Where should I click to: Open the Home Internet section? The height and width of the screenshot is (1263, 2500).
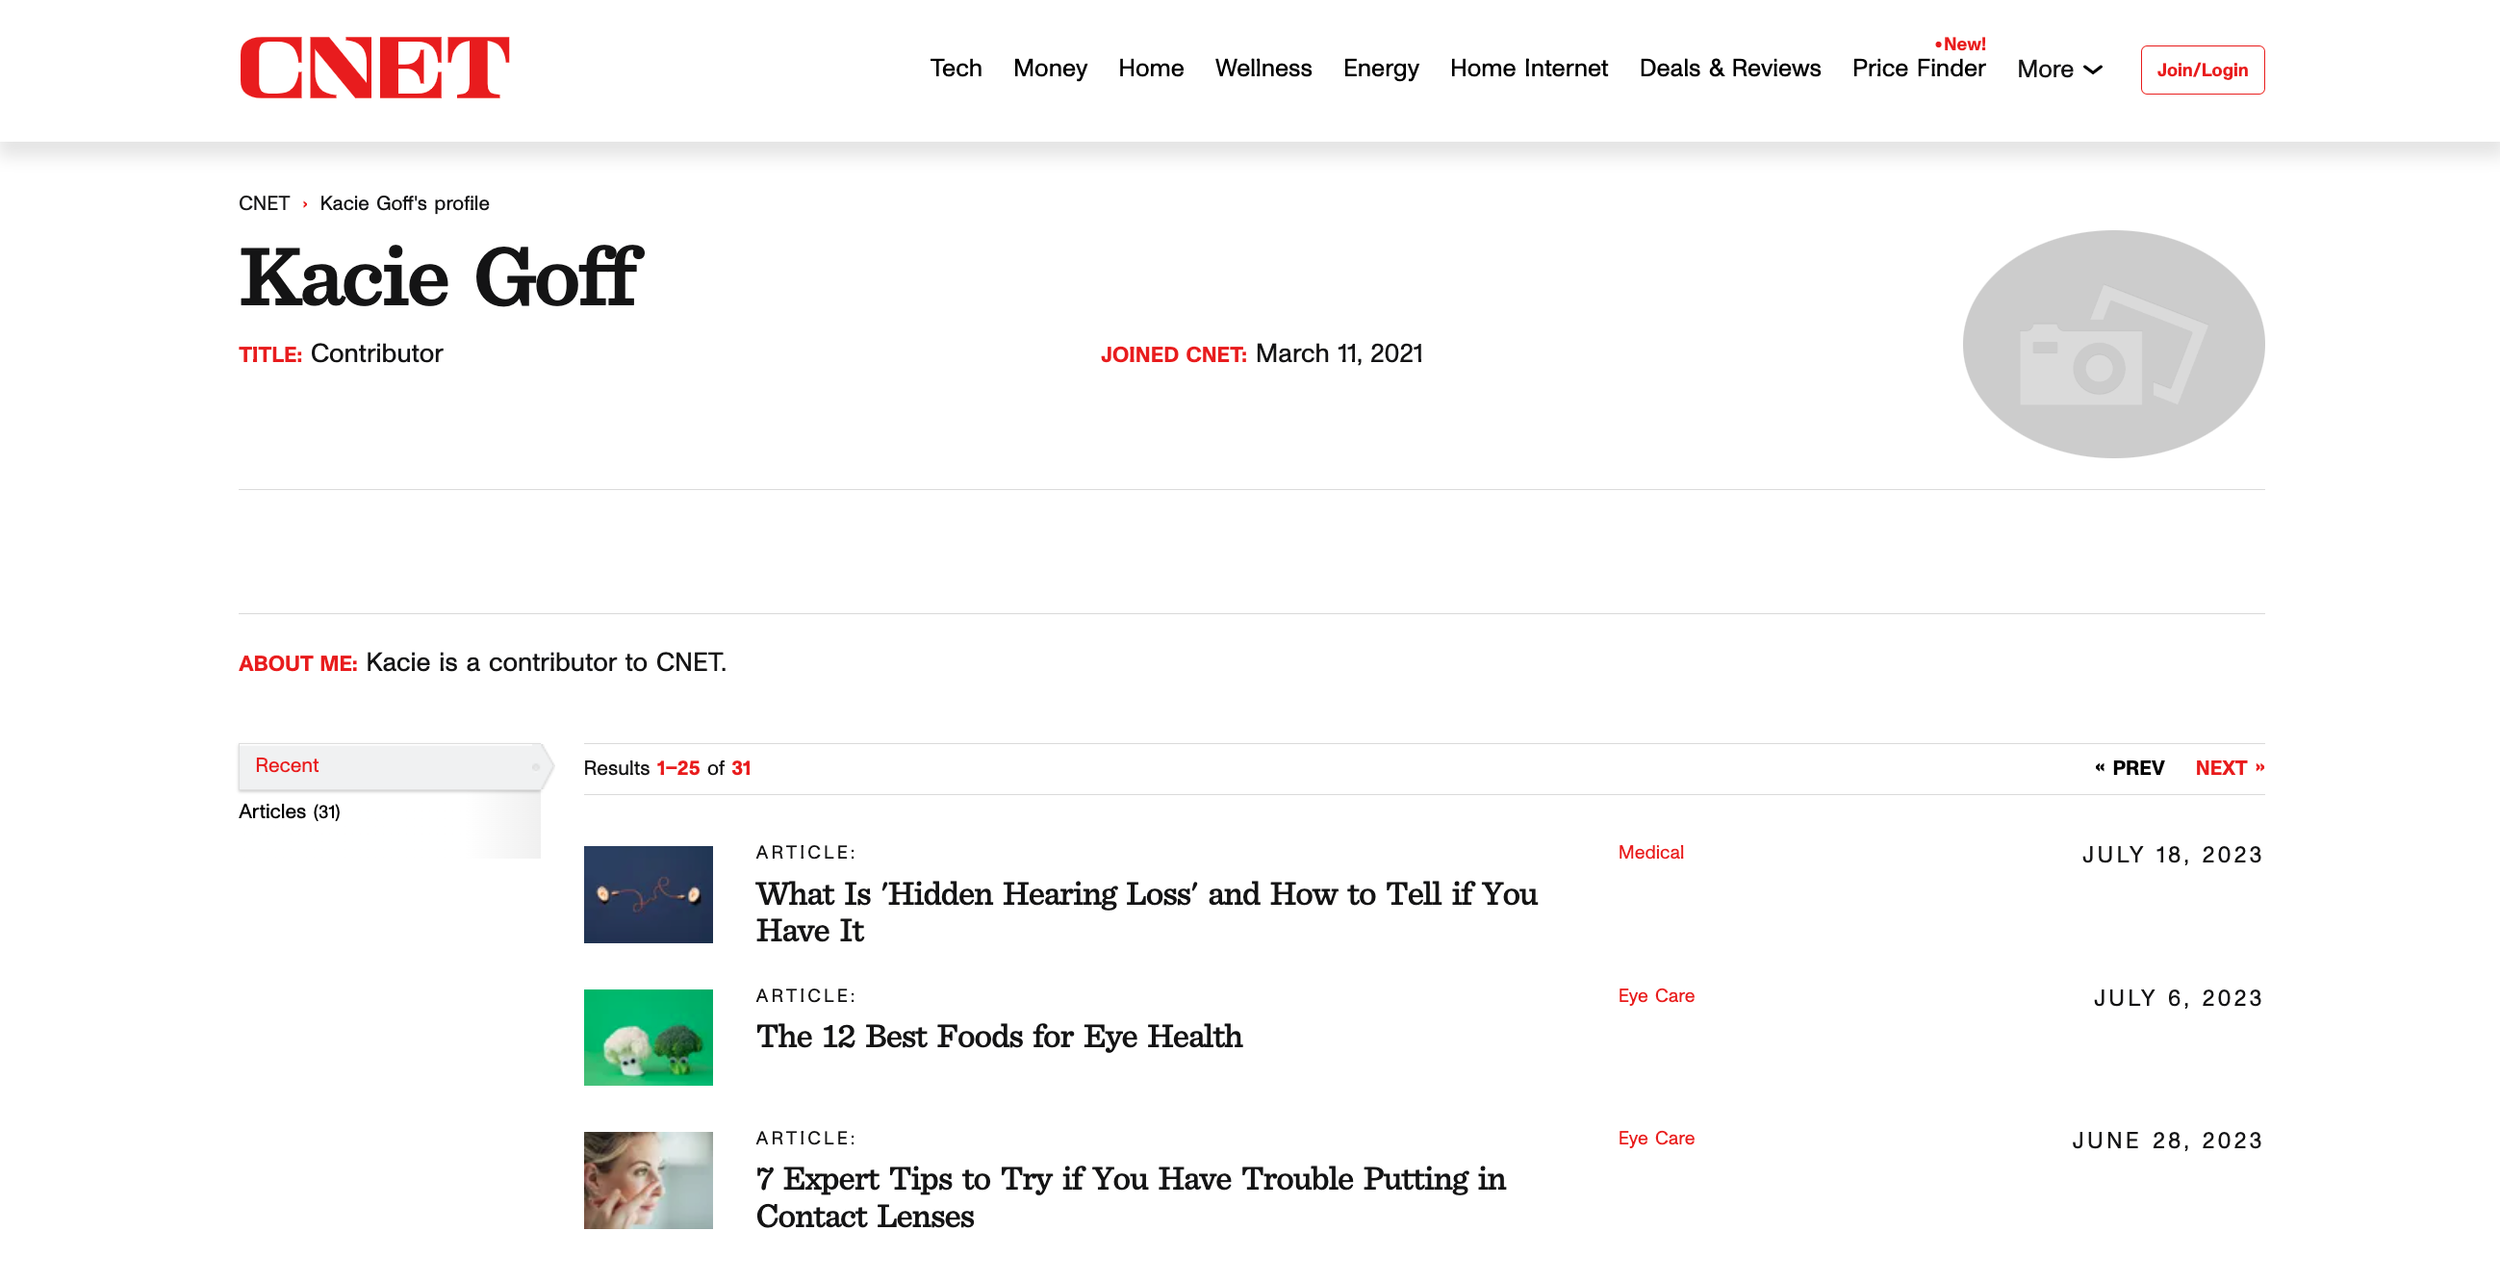click(x=1528, y=68)
